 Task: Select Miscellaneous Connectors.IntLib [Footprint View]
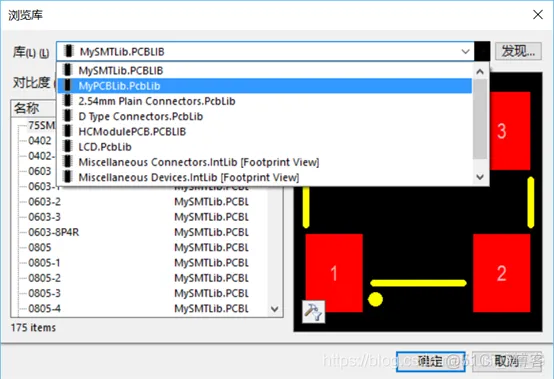[x=265, y=162]
